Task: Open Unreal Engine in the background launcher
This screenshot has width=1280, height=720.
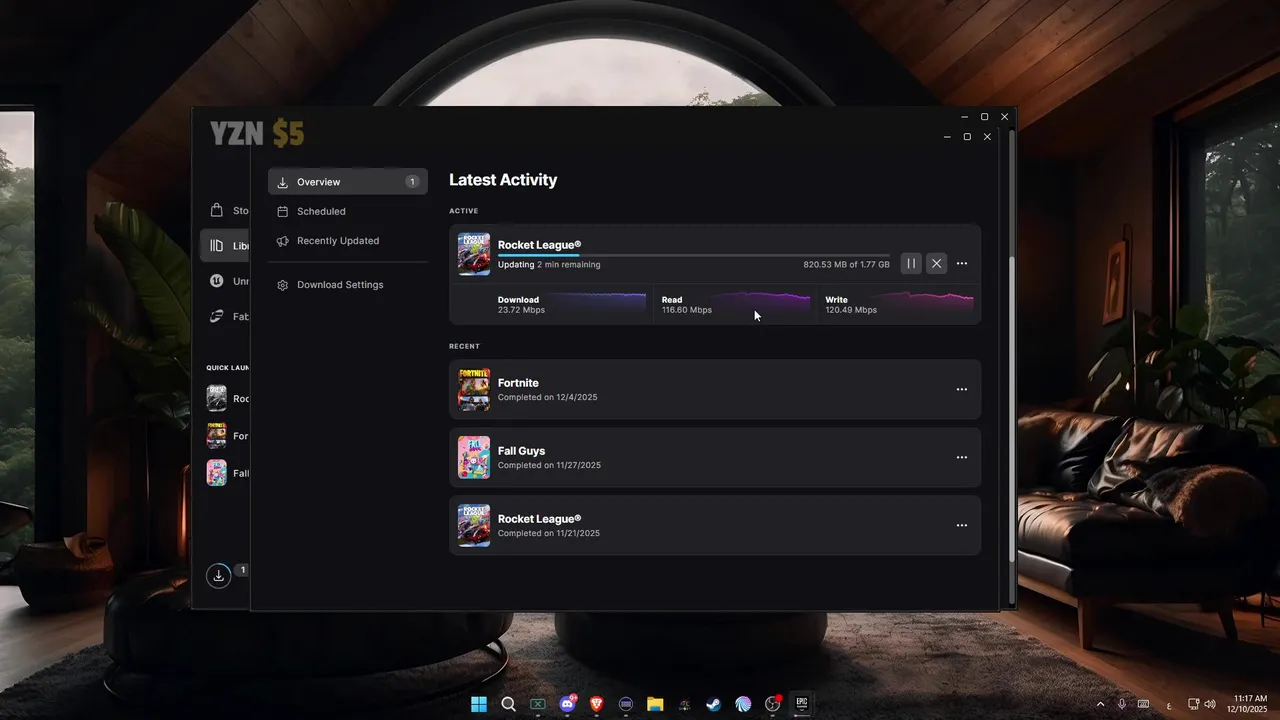Action: click(225, 281)
